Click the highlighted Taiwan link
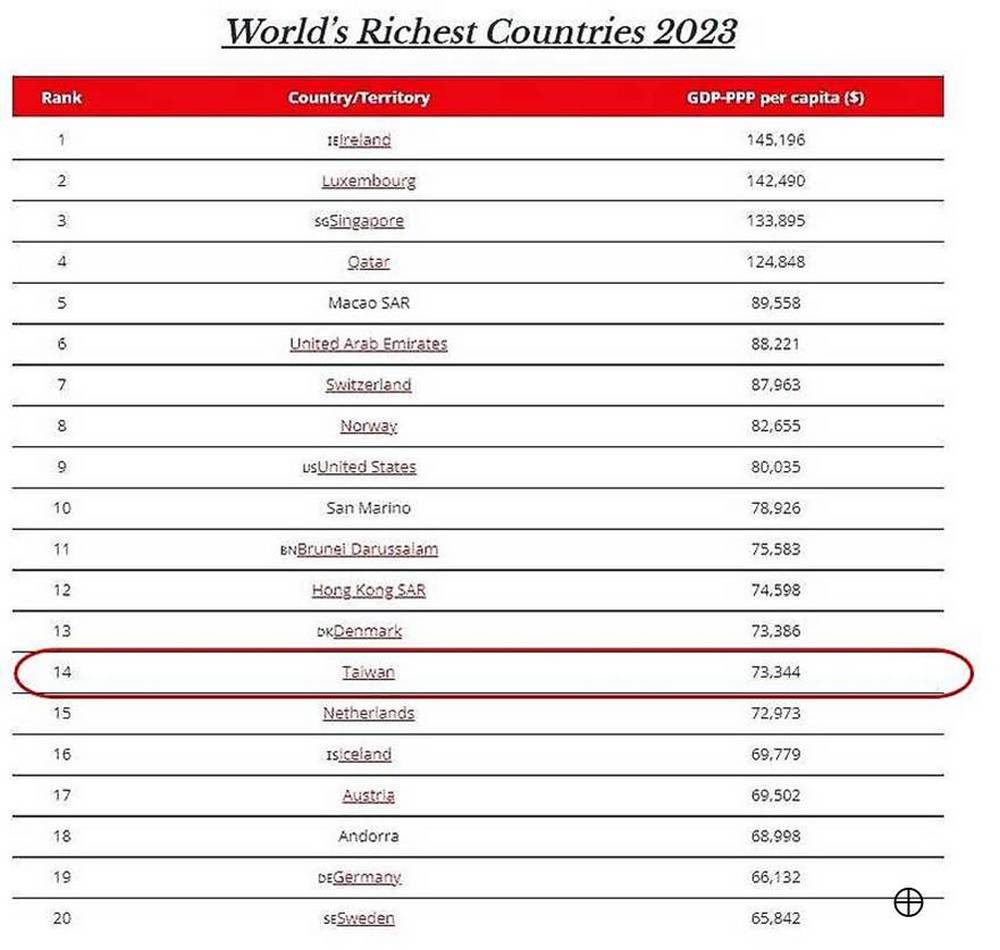This screenshot has width=1000, height=950. [369, 672]
